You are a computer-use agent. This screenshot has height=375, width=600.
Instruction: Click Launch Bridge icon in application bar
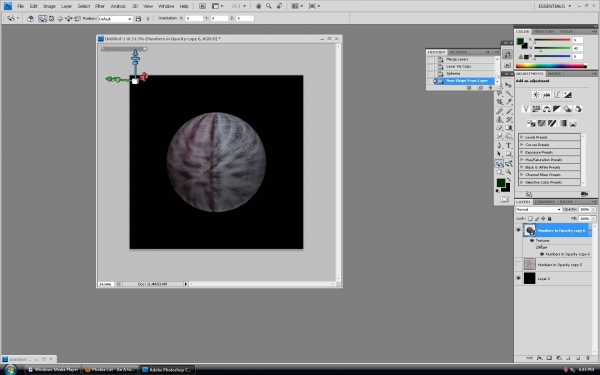click(202, 6)
